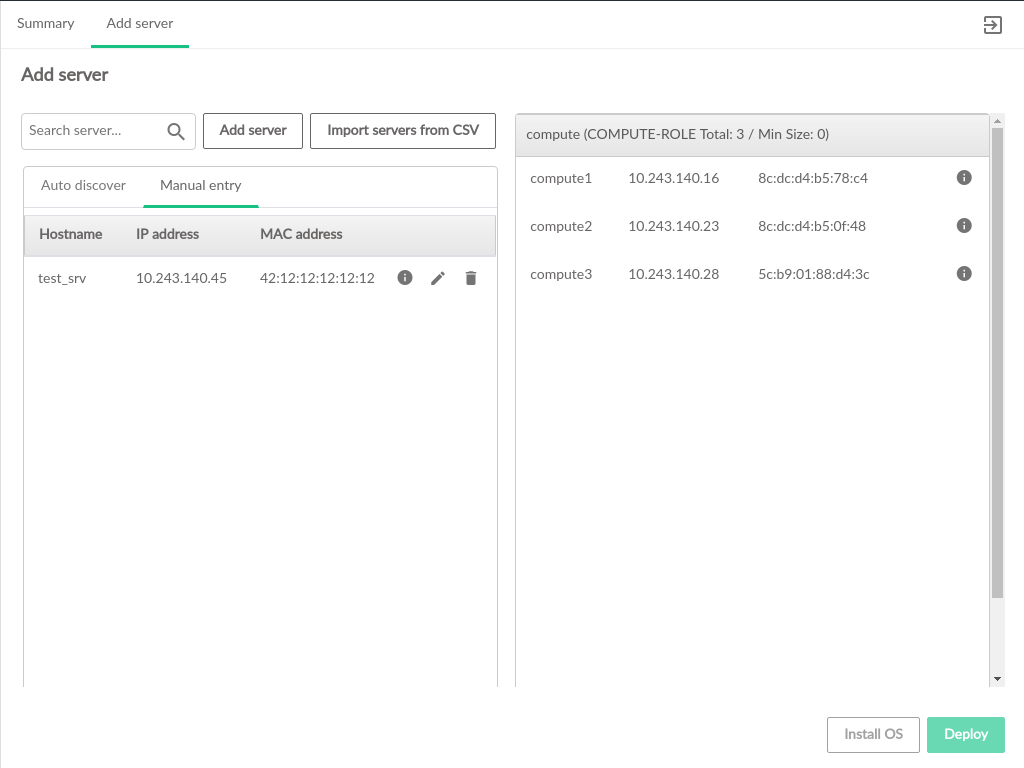Switch to the Summary tab
Viewport: 1024px width, 768px height.
click(46, 24)
